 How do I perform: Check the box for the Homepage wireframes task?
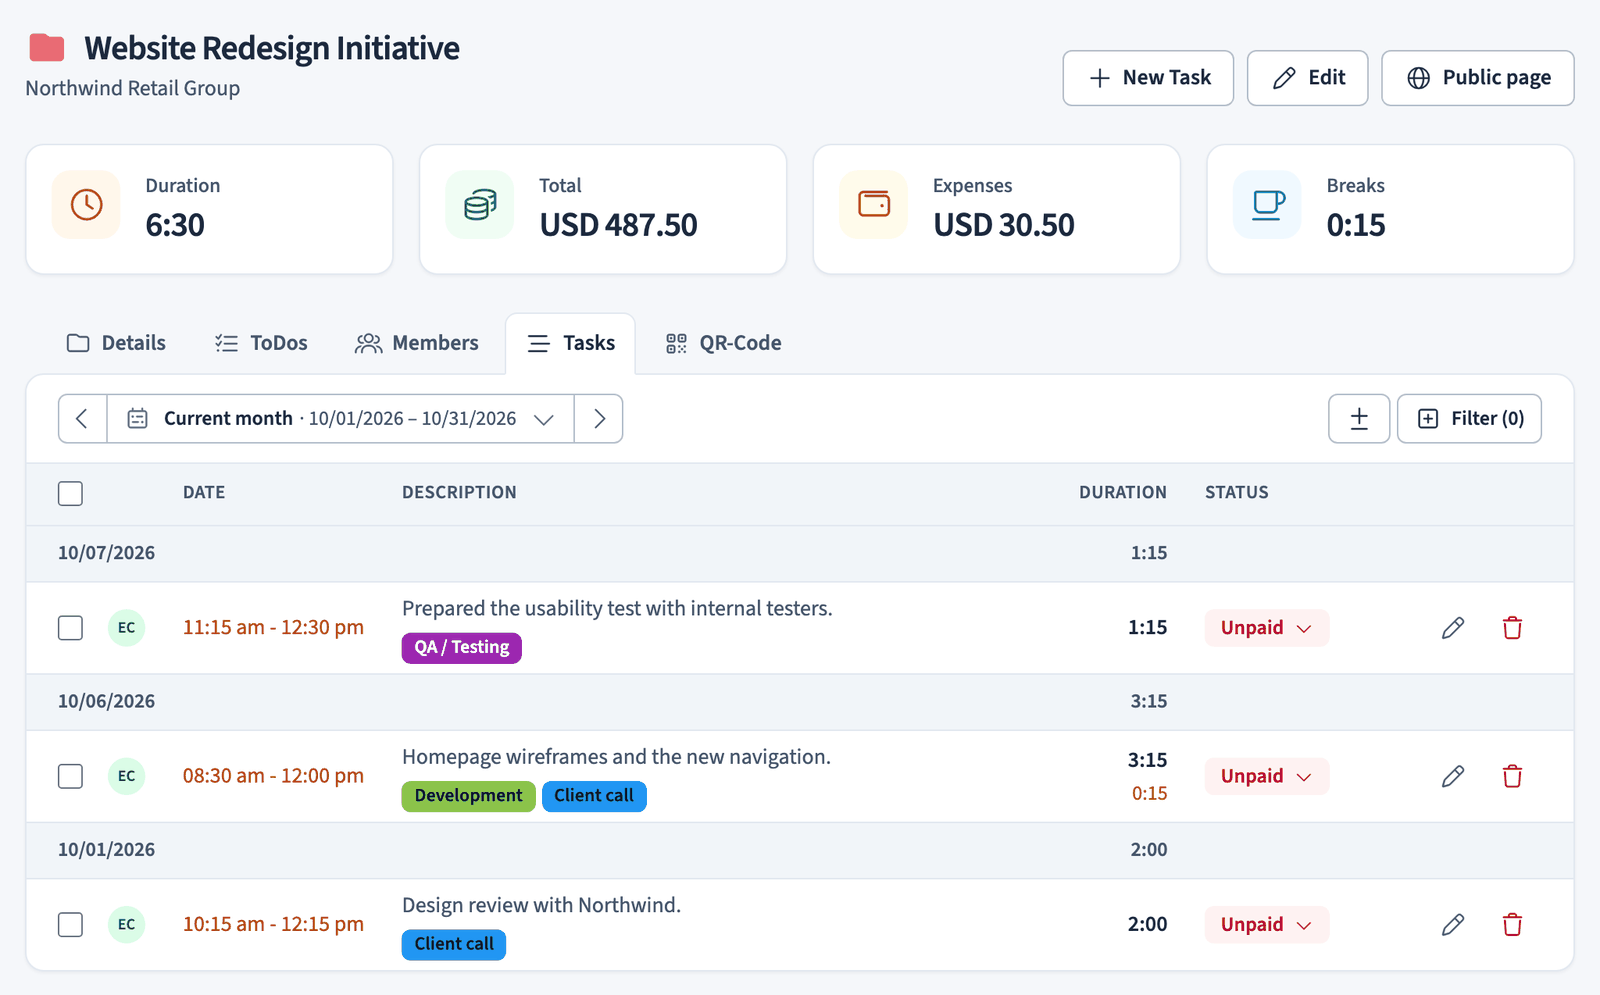70,776
